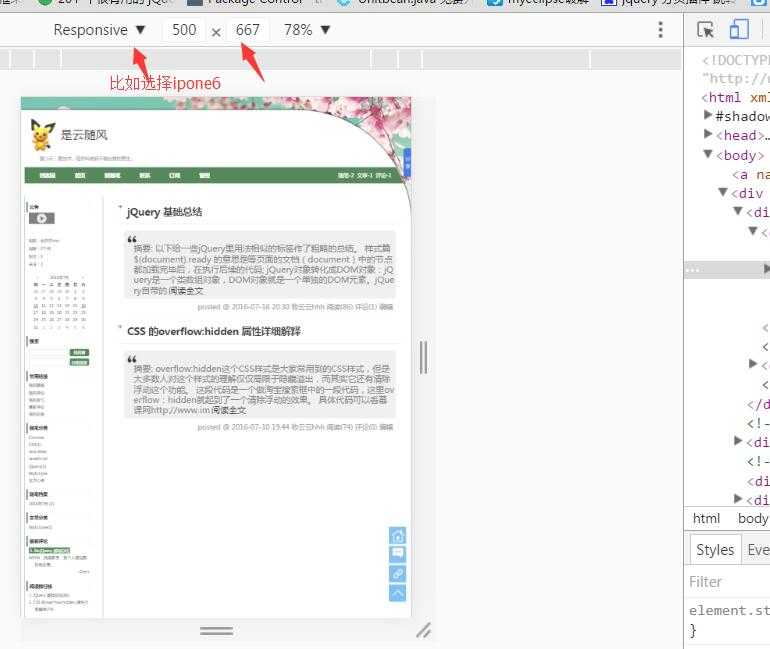This screenshot has height=649, width=770.
Task: Click the second green sidebar search button
Action: tap(80, 362)
